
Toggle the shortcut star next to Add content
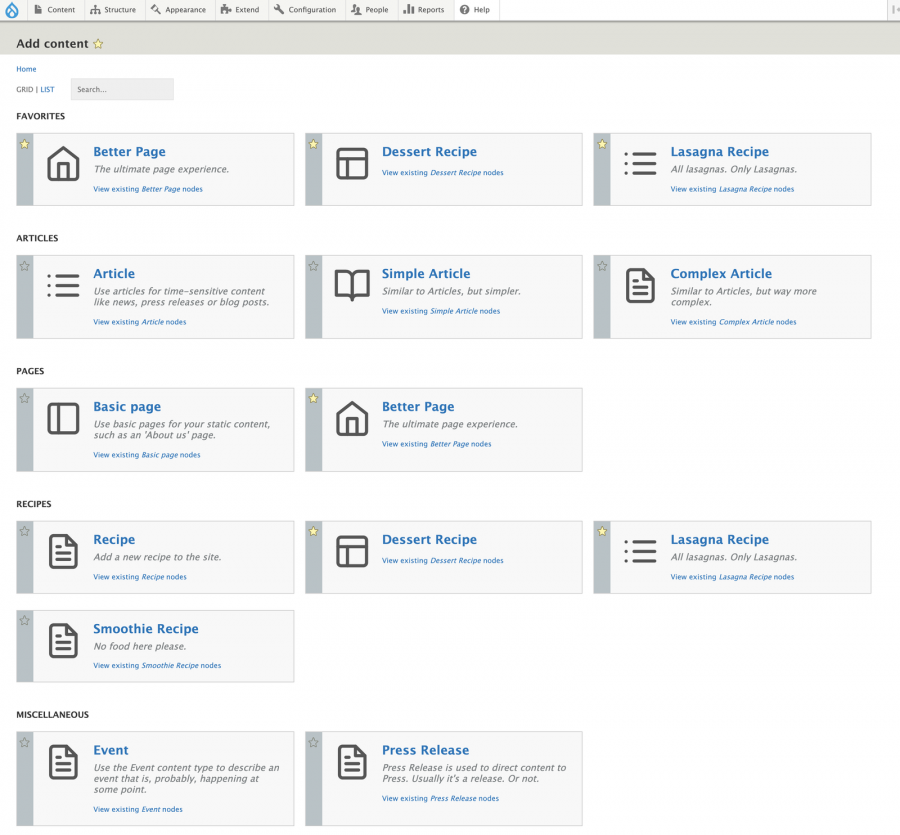pyautogui.click(x=98, y=44)
